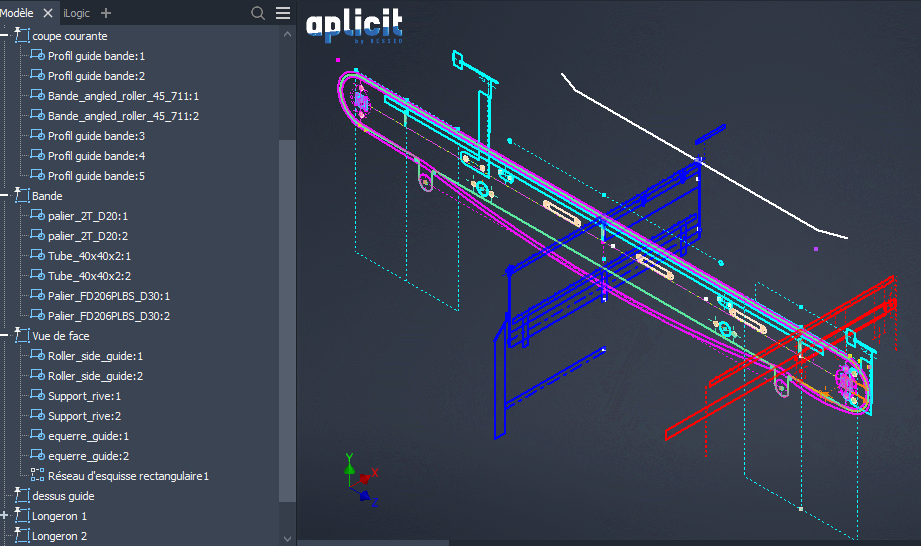Select the 'Vue de face' label
This screenshot has width=921, height=546.
(x=60, y=336)
